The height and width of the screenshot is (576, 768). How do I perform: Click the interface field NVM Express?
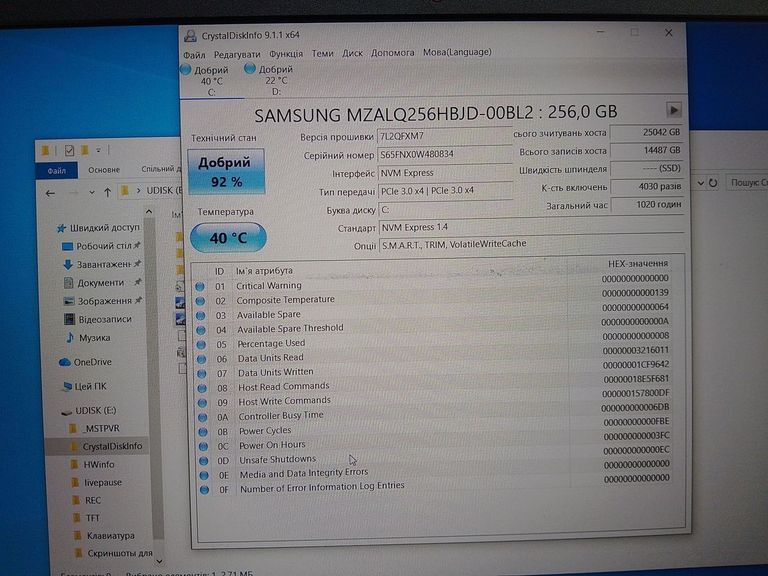click(x=445, y=172)
